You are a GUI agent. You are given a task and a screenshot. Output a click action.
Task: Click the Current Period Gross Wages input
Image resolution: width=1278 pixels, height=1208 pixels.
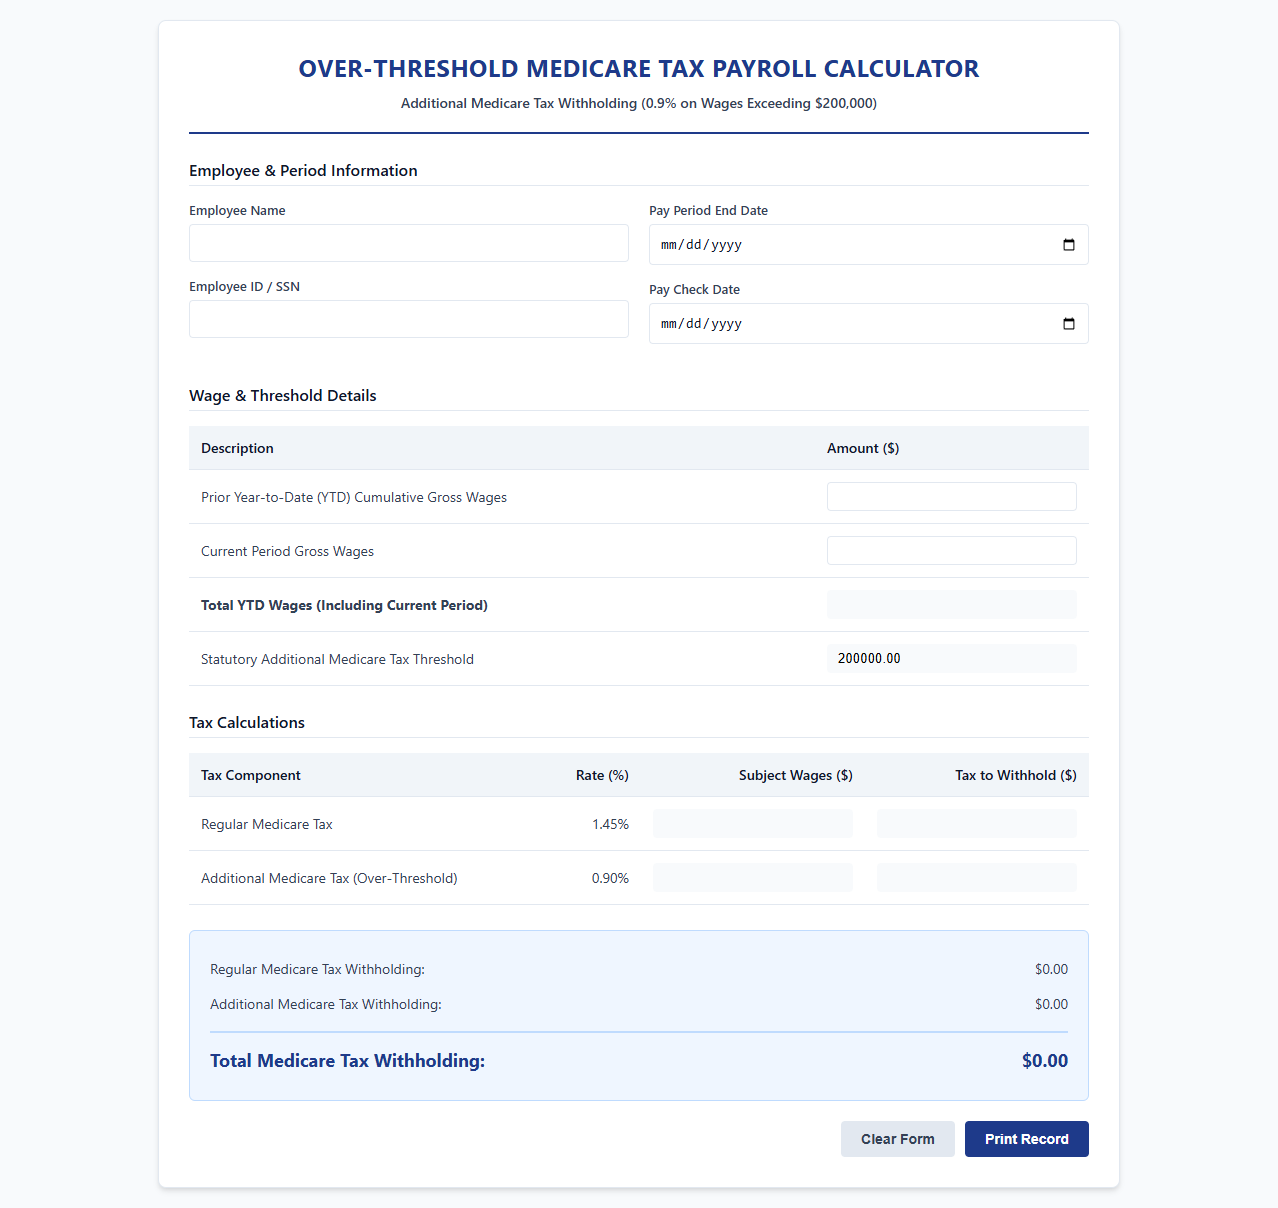[x=952, y=551]
